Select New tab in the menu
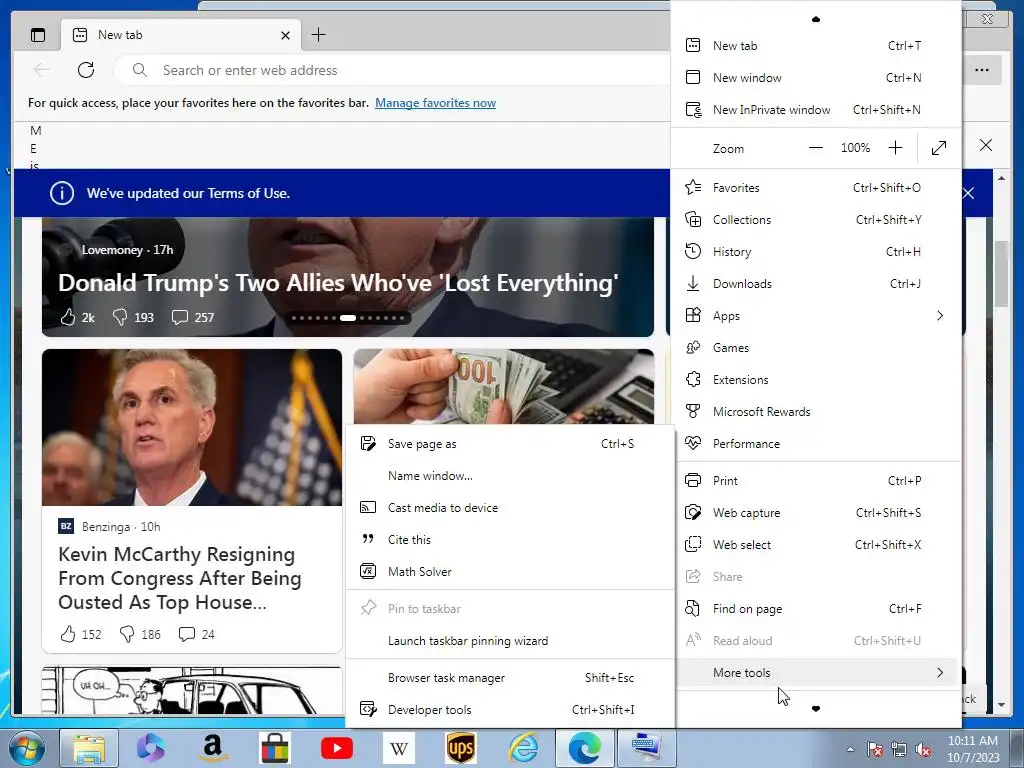Viewport: 1024px width, 768px height. click(x=816, y=46)
